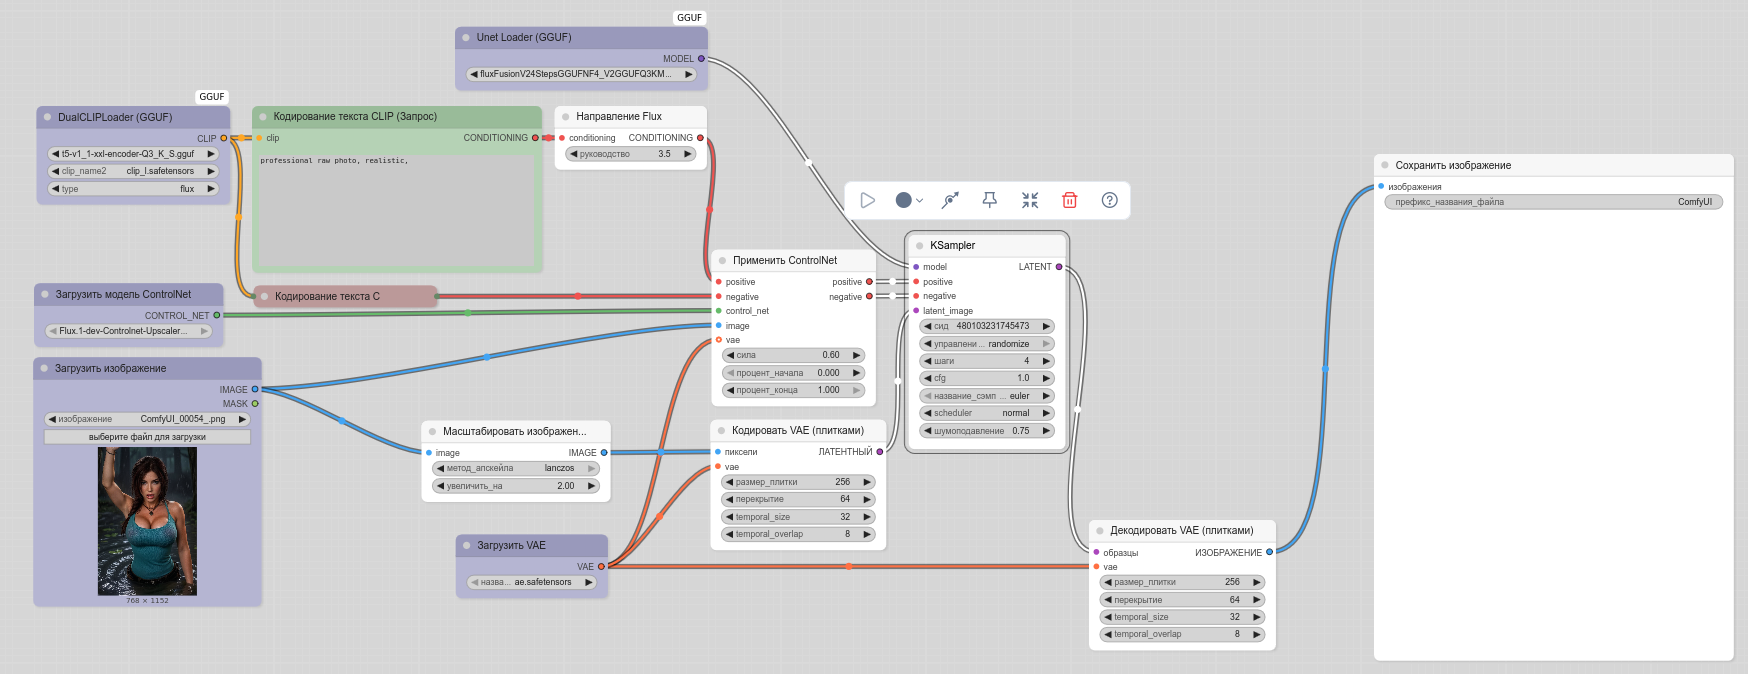1748x674 pixels.
Task: Open the node color picker circle
Action: coord(904,200)
